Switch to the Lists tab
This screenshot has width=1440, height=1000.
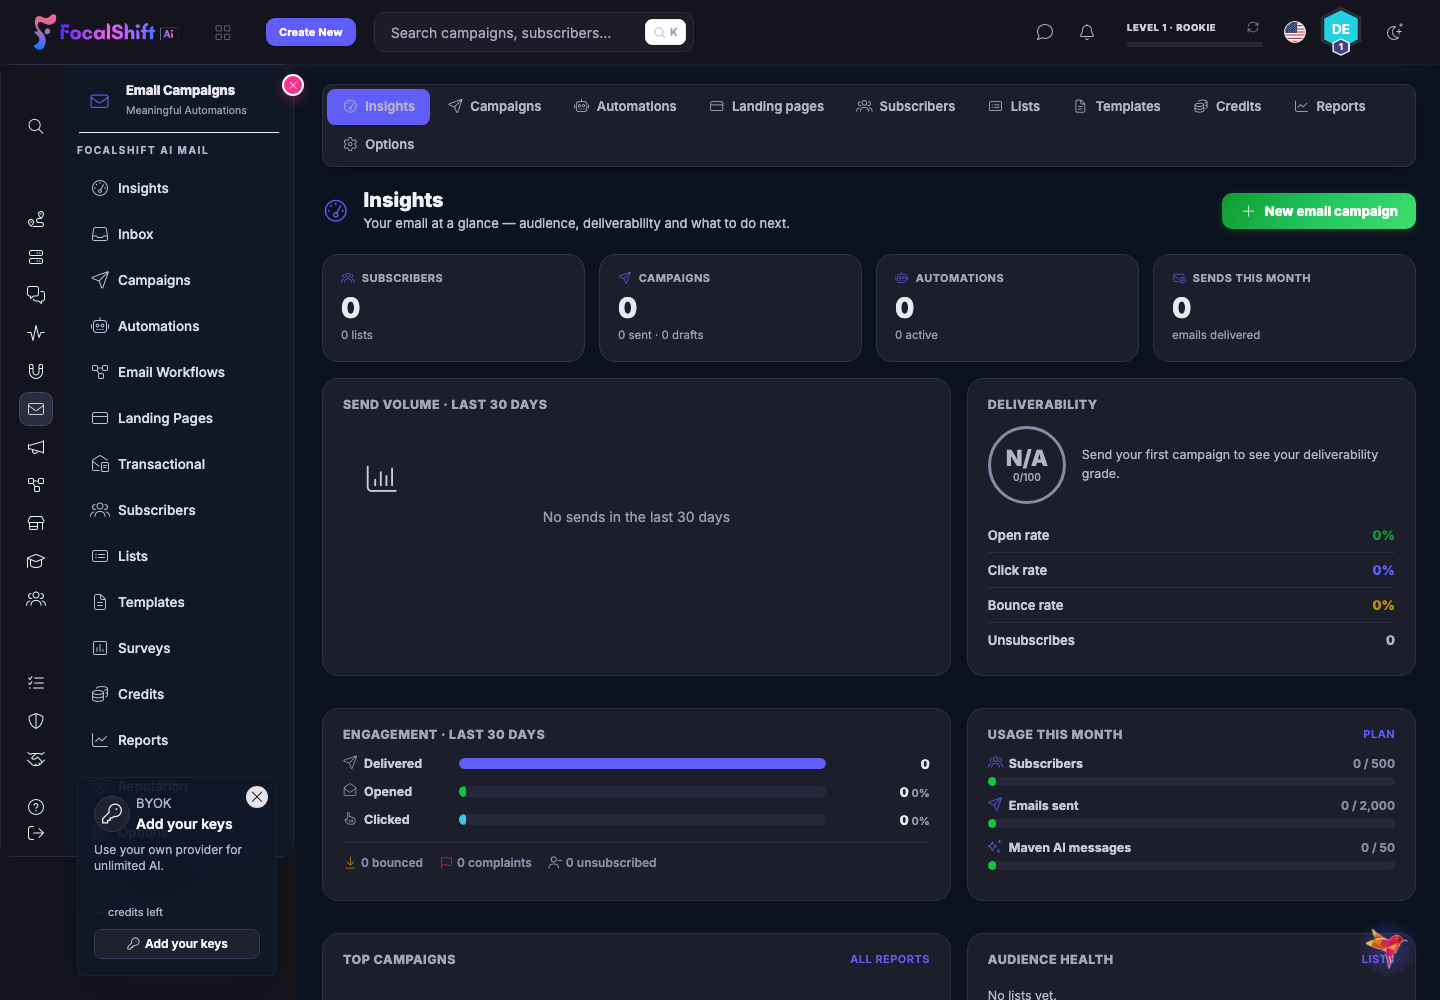1014,106
